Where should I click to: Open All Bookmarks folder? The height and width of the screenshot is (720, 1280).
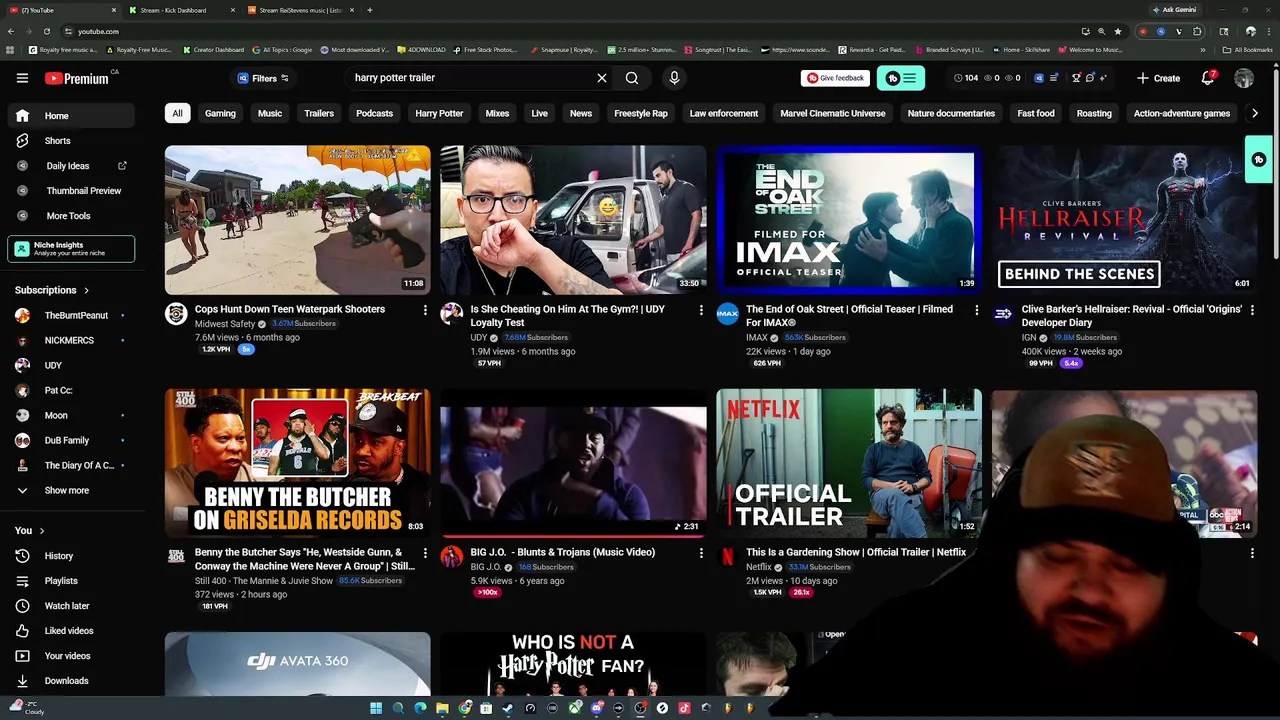tap(1247, 50)
